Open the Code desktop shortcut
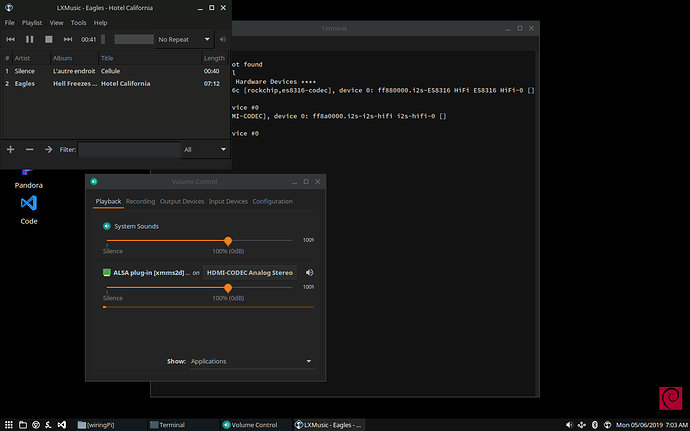The image size is (690, 431). [x=29, y=210]
